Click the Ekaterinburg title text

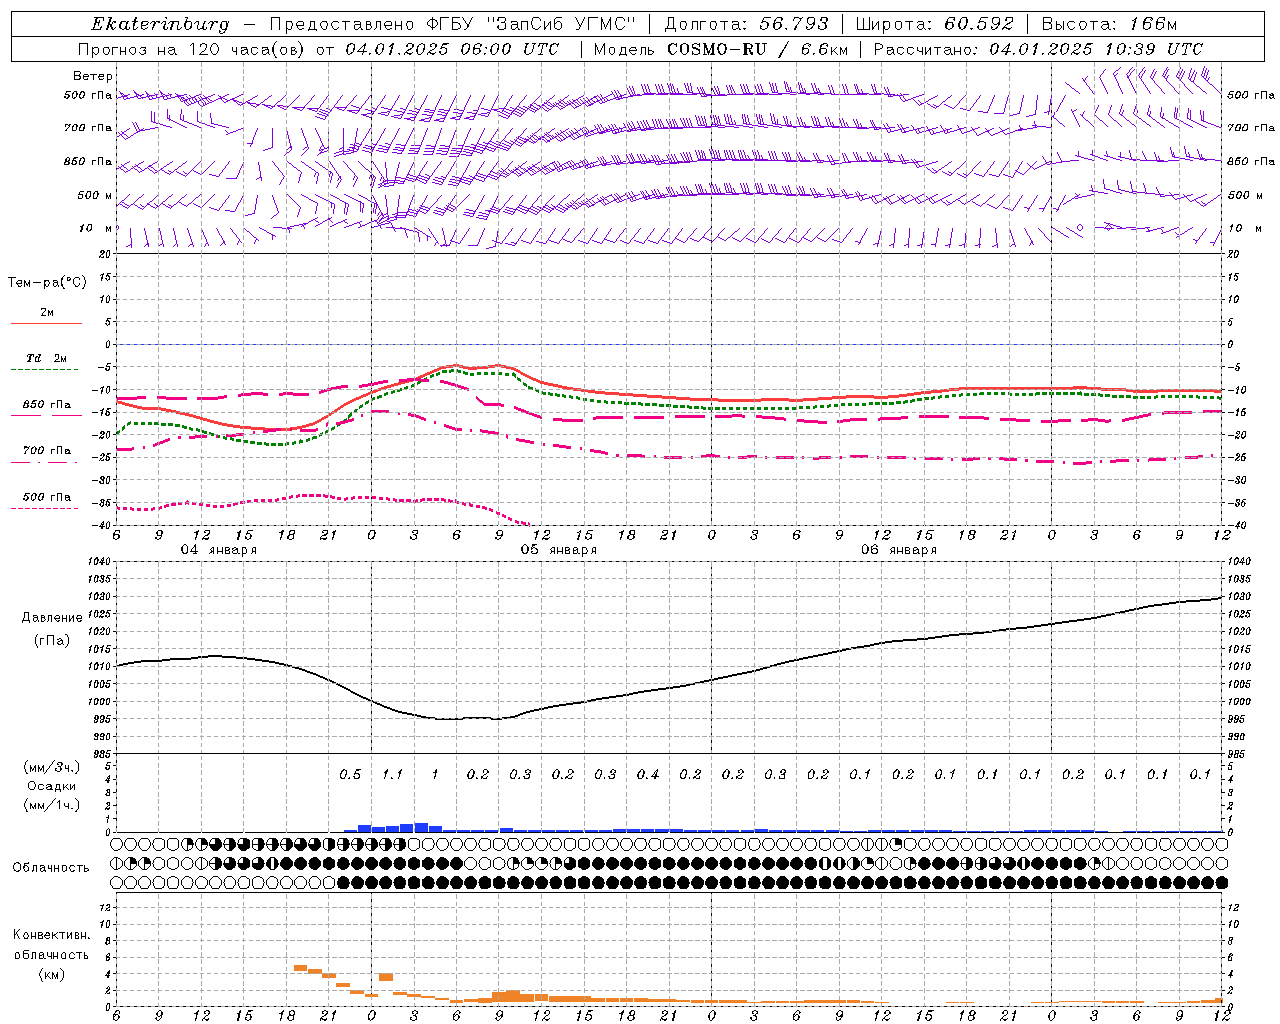point(159,24)
